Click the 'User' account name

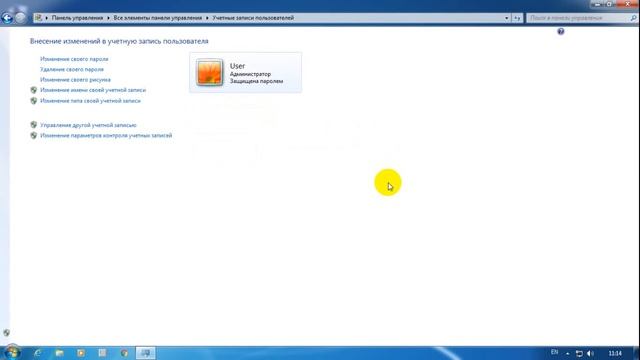(237, 66)
